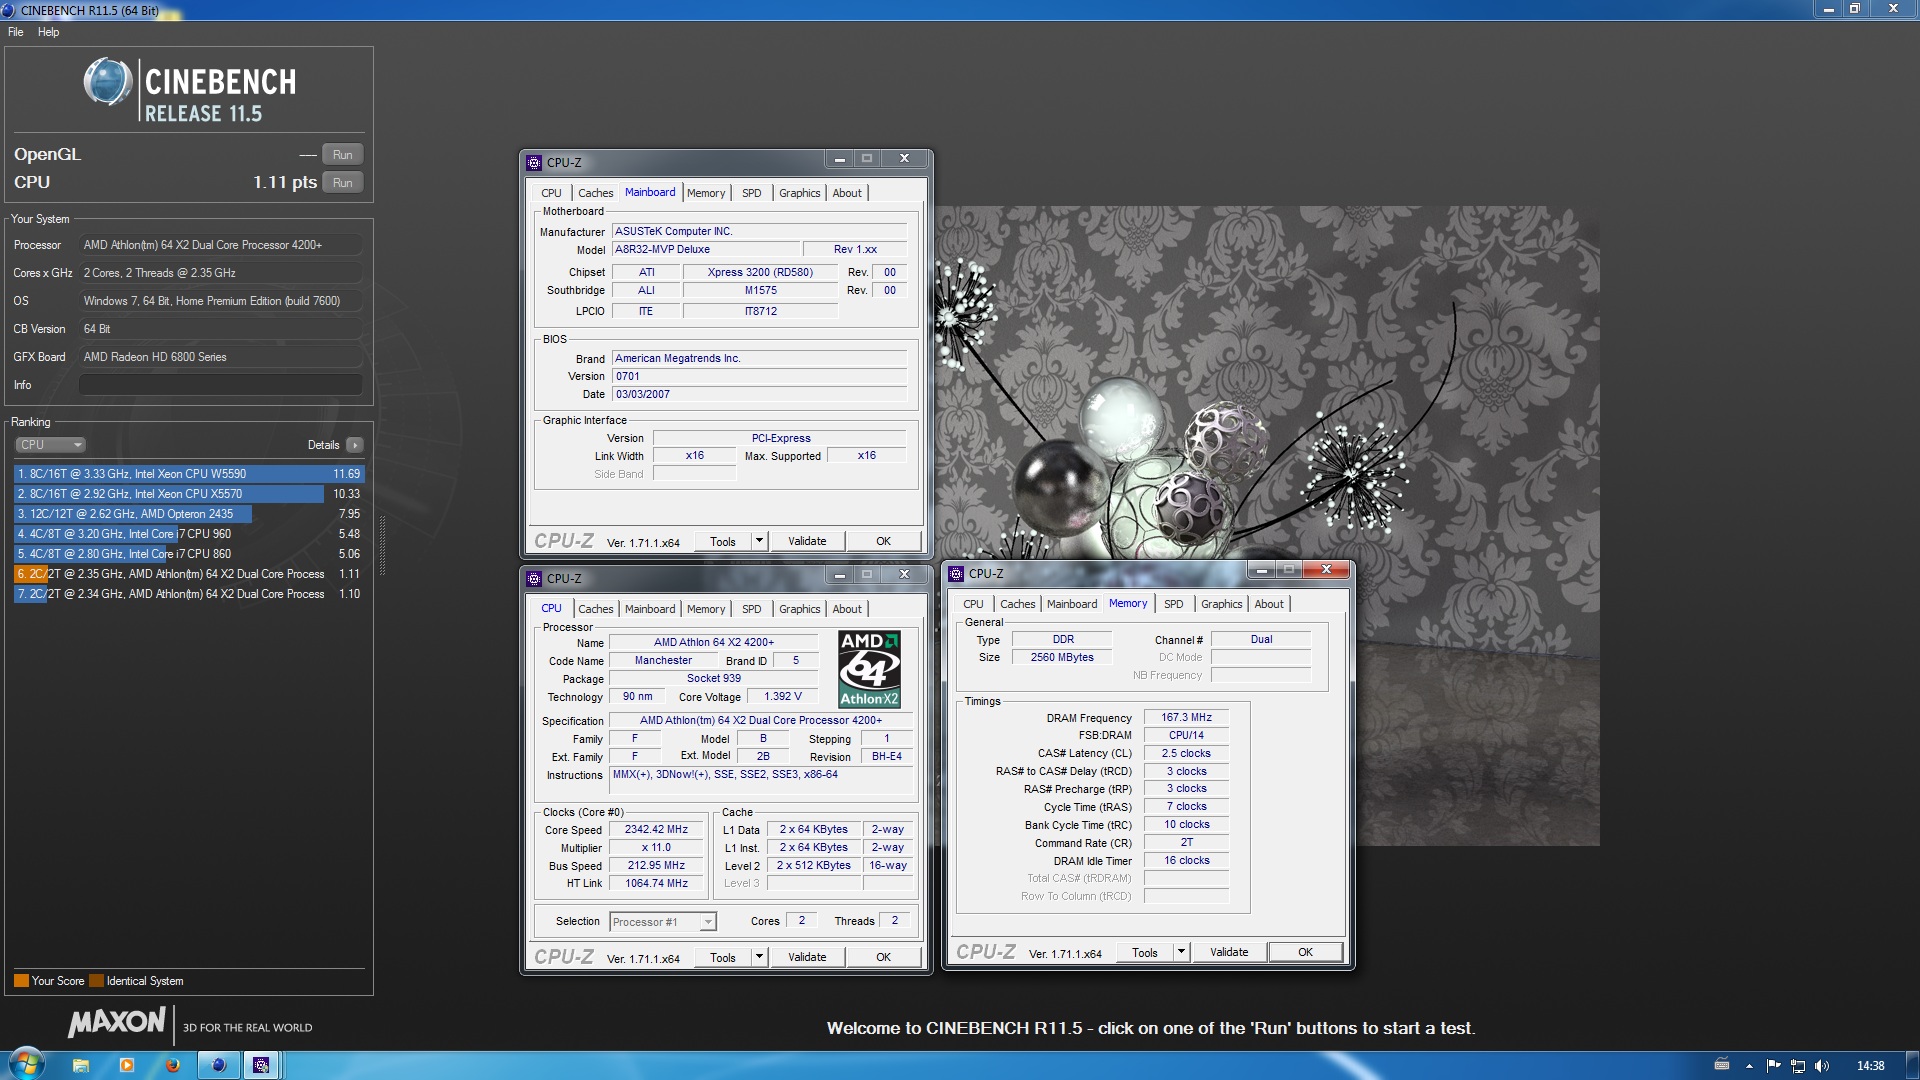The image size is (1920, 1080).
Task: Click title icon of the Memory CPU-Z window
Action: coord(956,573)
